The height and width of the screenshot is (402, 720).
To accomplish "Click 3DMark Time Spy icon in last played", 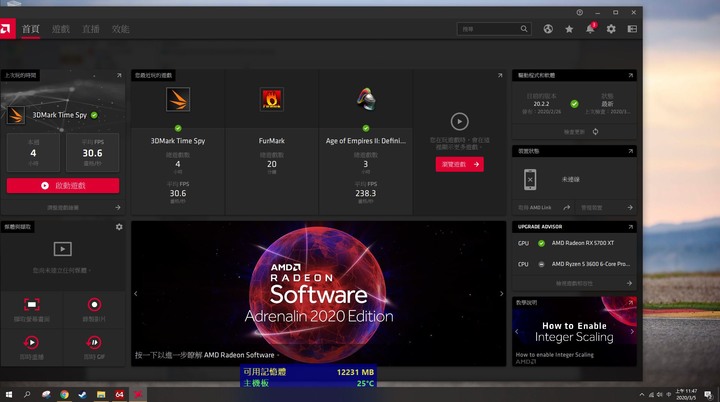I will click(x=16, y=115).
